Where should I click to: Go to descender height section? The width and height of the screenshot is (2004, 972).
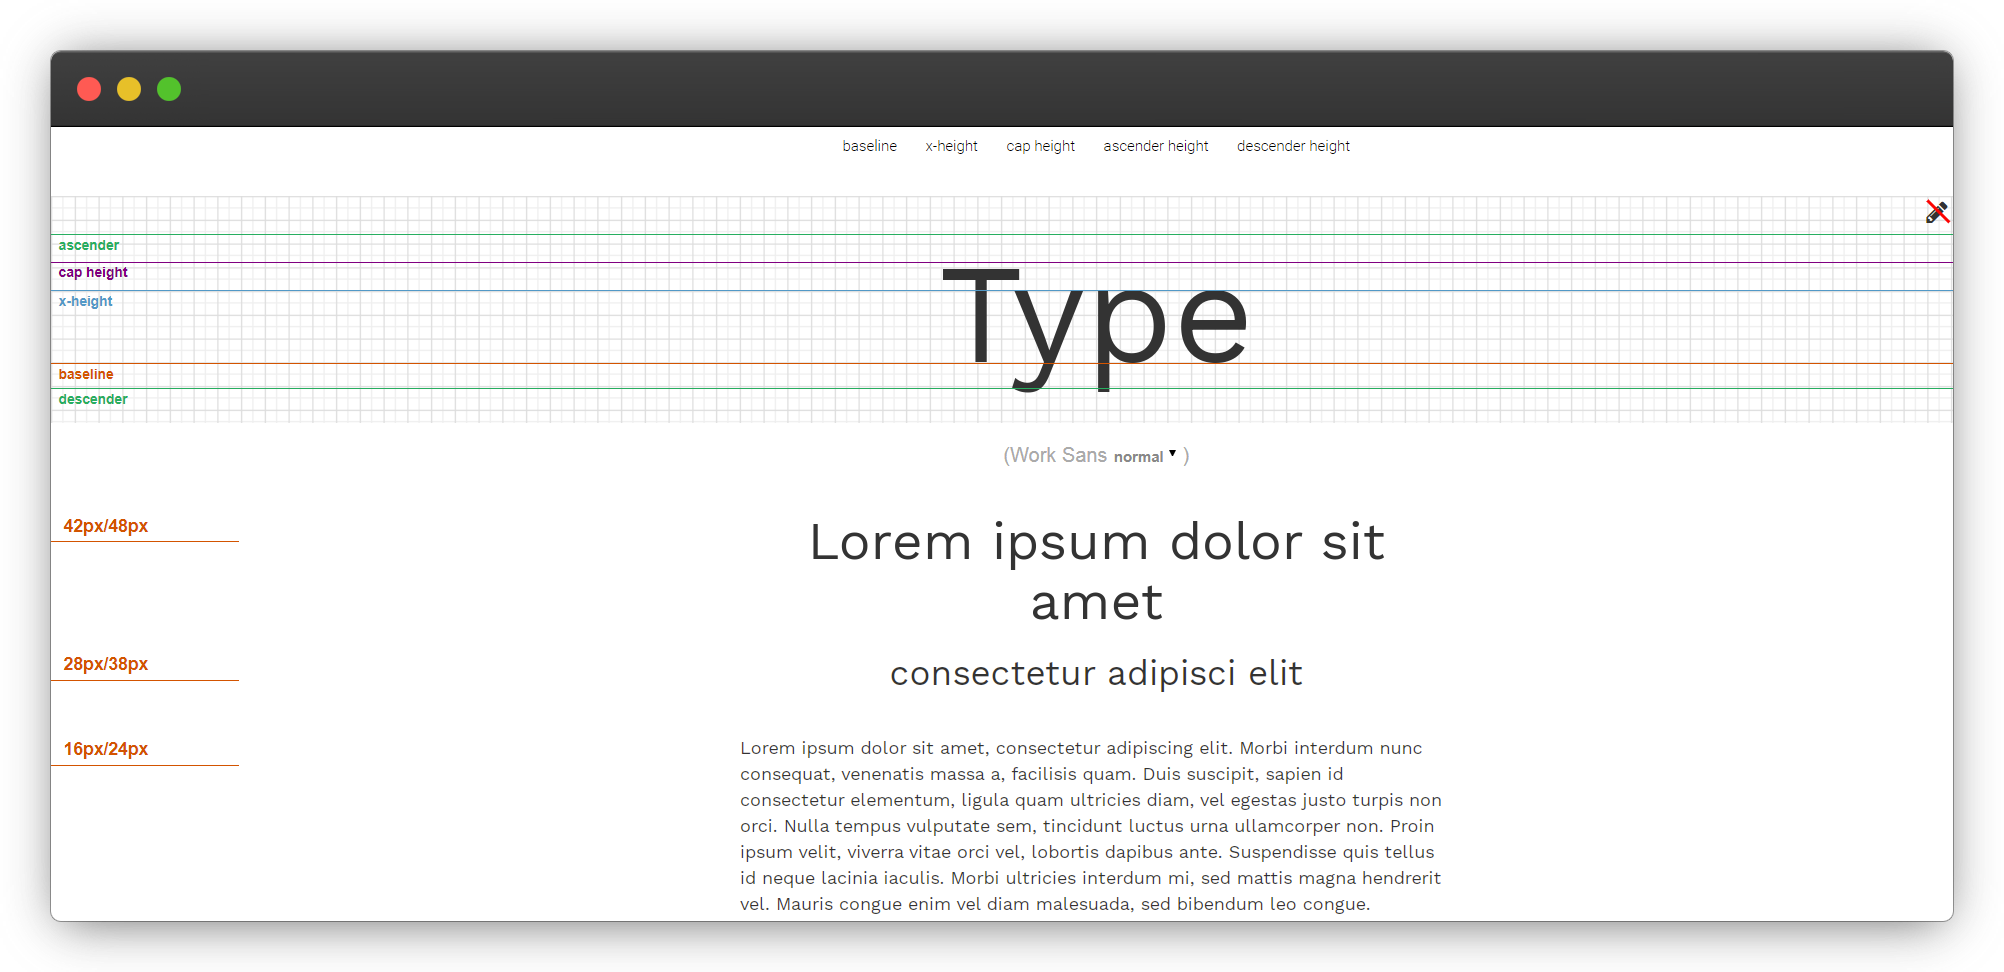[1293, 146]
